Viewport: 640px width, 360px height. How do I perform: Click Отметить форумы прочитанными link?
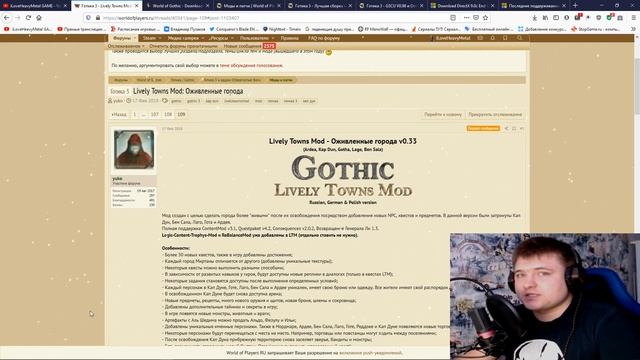tap(183, 46)
